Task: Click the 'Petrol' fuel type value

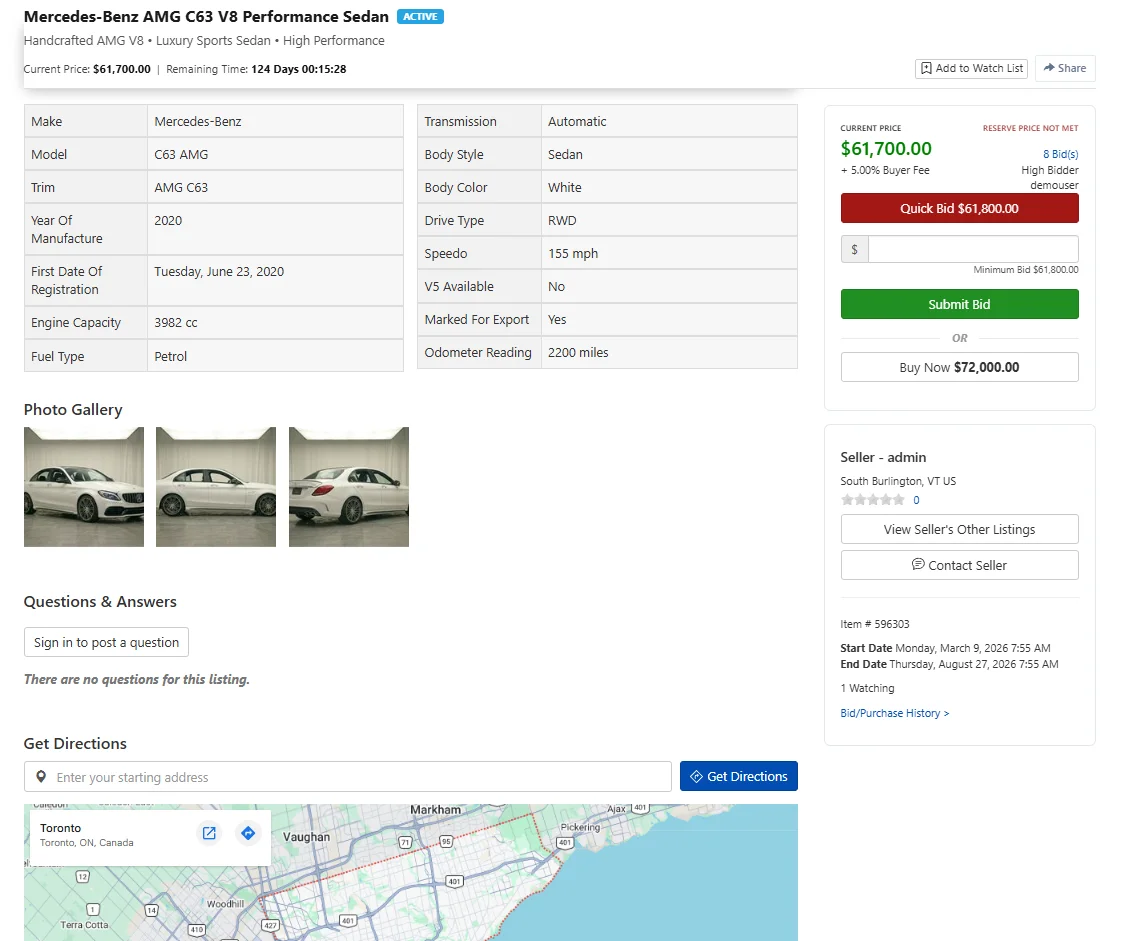Action: [171, 356]
